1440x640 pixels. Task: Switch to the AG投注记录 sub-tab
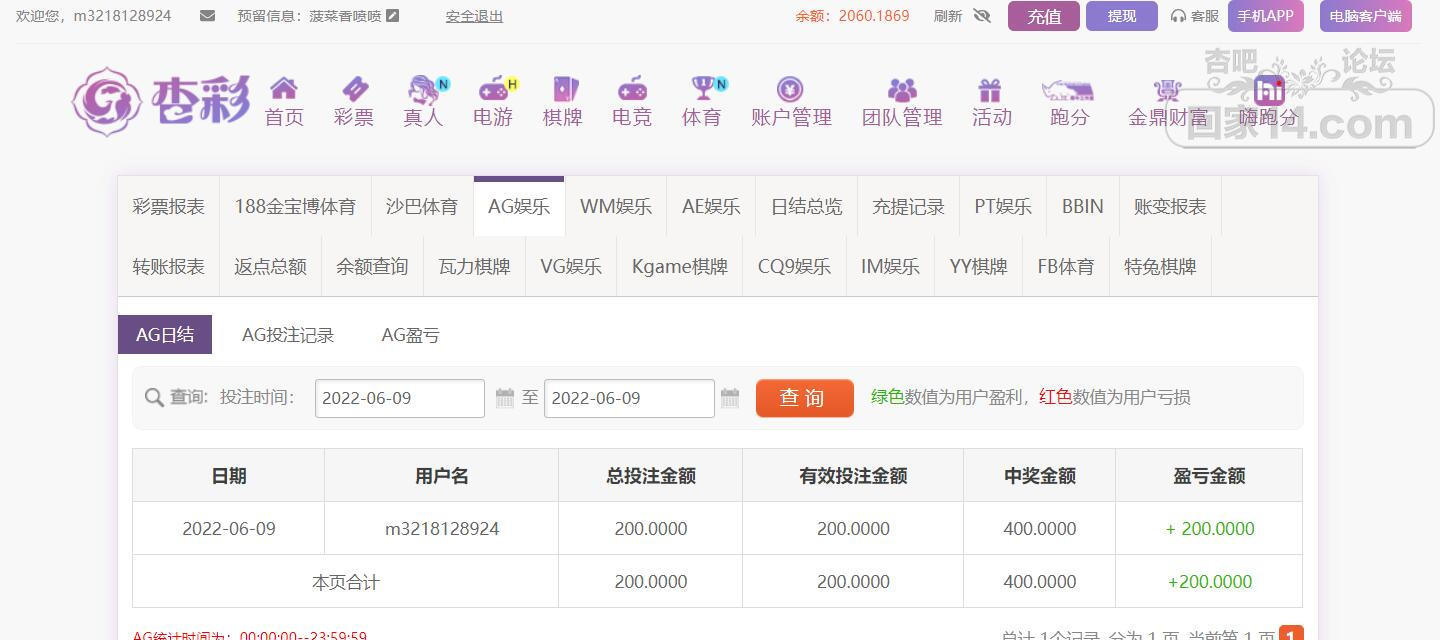pyautogui.click(x=288, y=335)
